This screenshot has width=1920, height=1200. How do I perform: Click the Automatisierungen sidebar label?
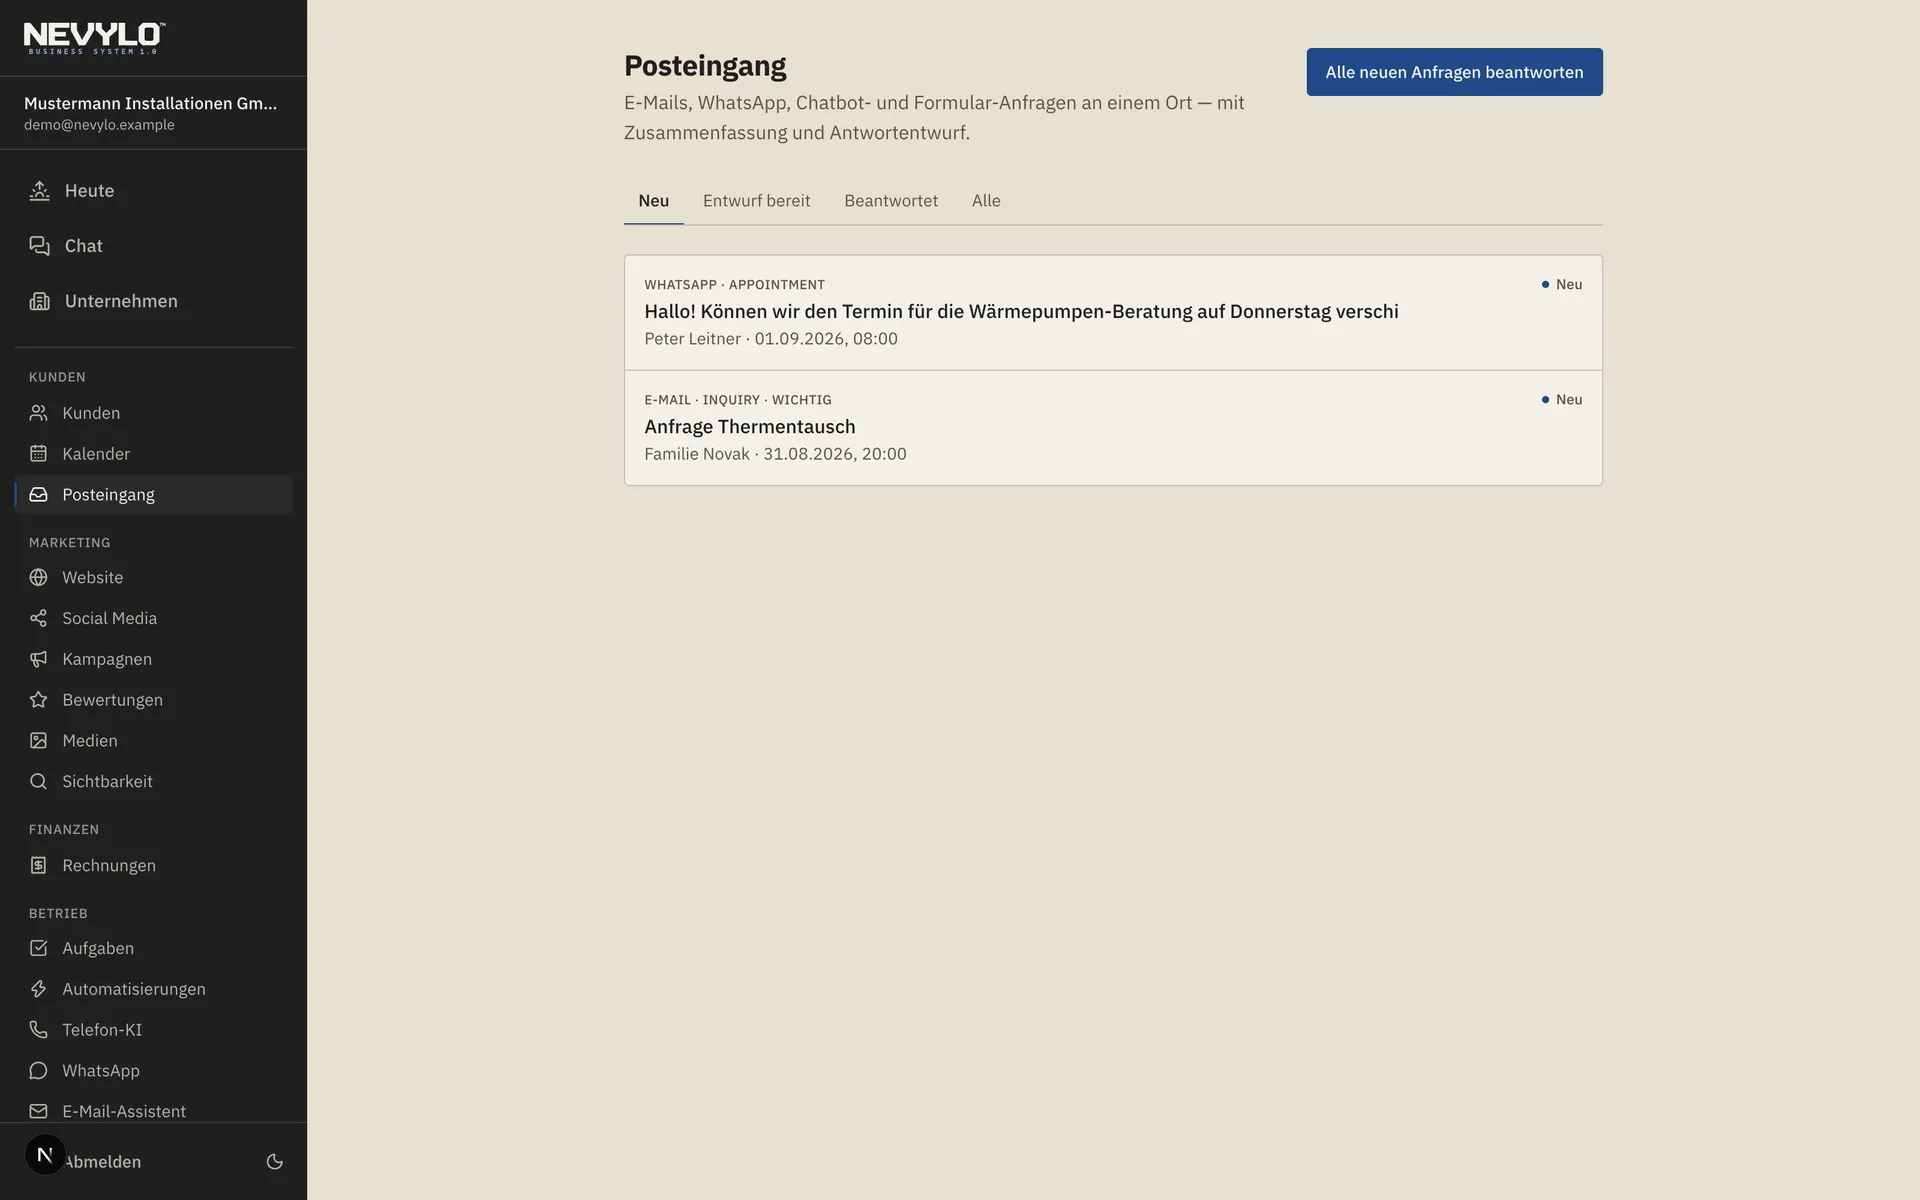click(134, 989)
